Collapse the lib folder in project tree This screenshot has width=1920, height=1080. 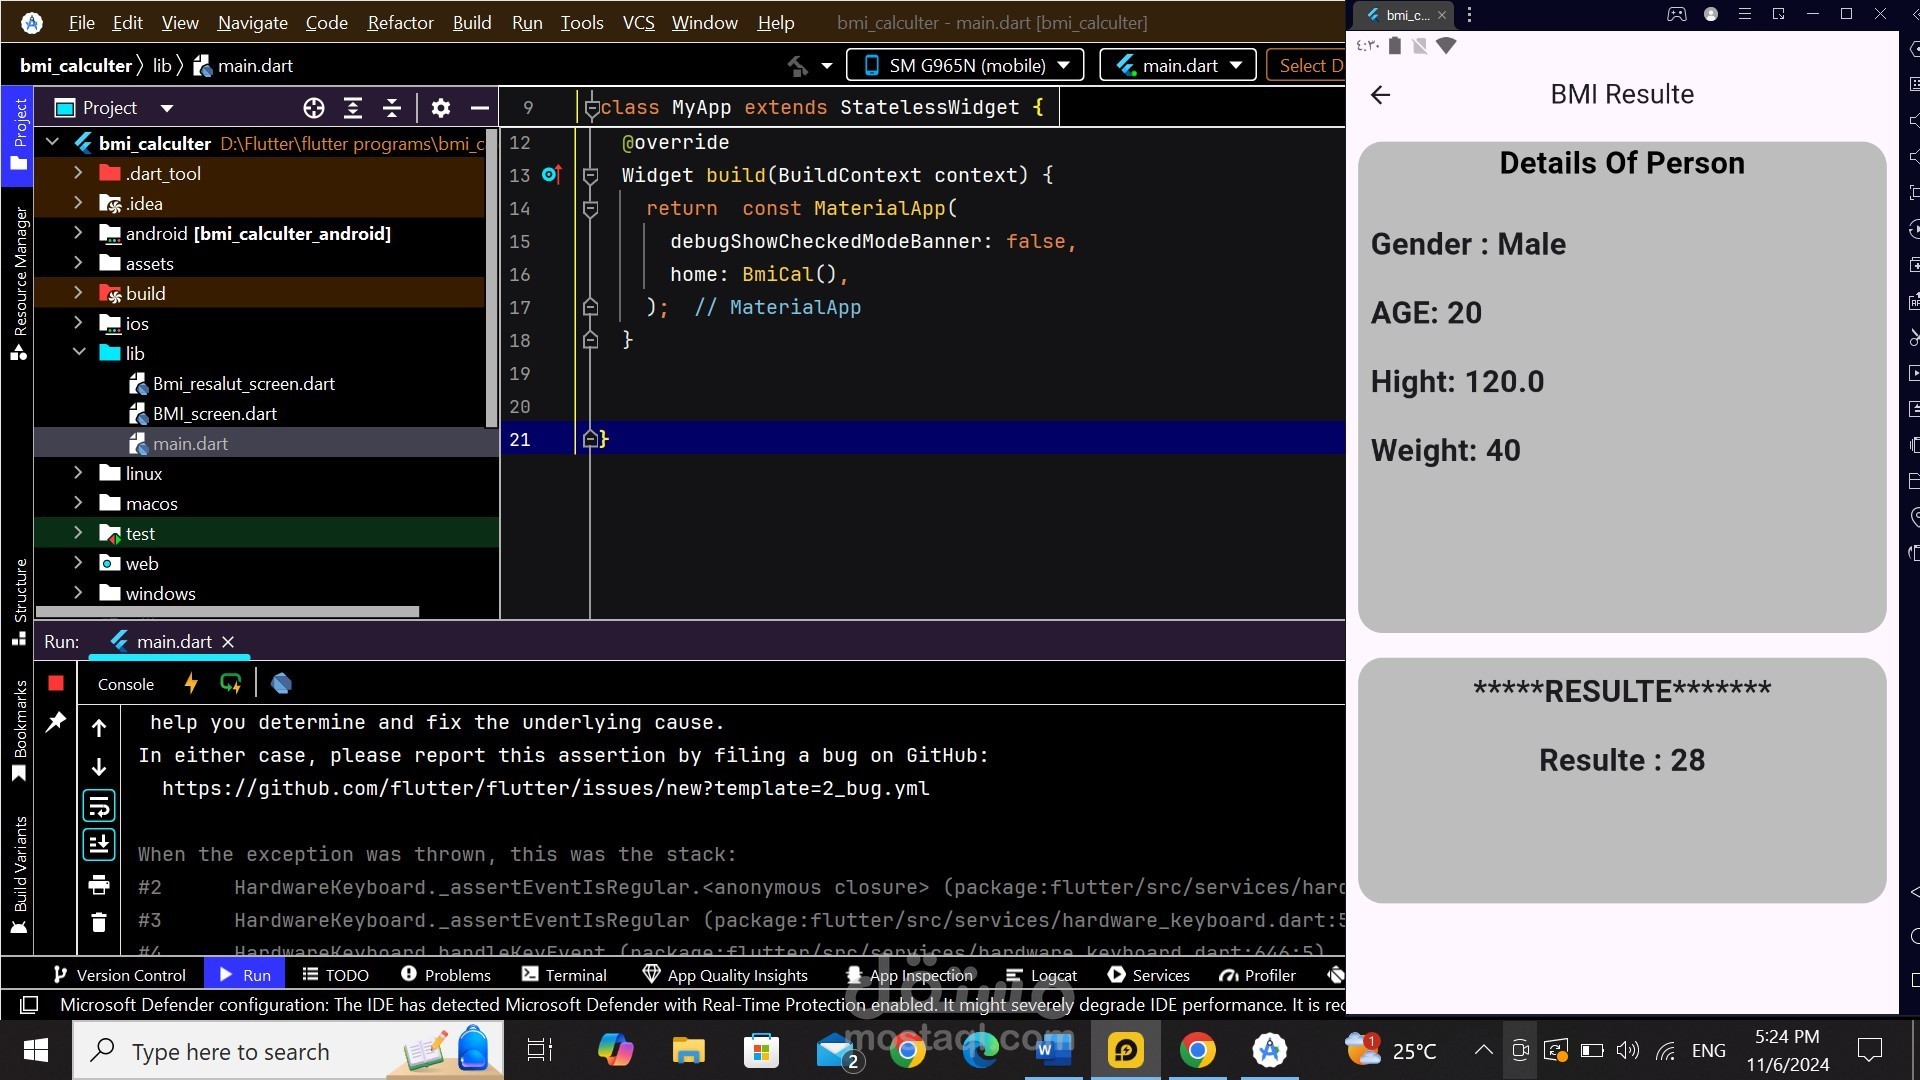click(x=78, y=353)
